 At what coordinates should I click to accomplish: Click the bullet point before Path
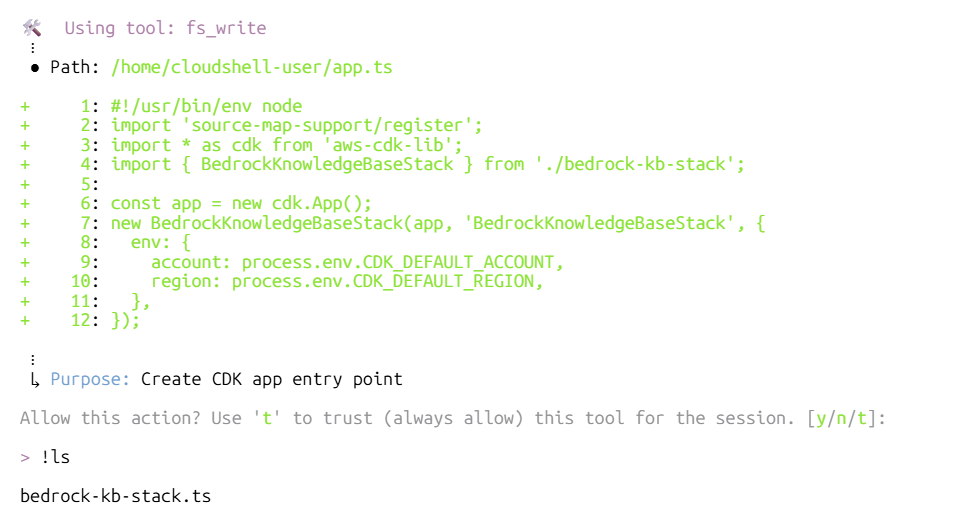pos(34,69)
